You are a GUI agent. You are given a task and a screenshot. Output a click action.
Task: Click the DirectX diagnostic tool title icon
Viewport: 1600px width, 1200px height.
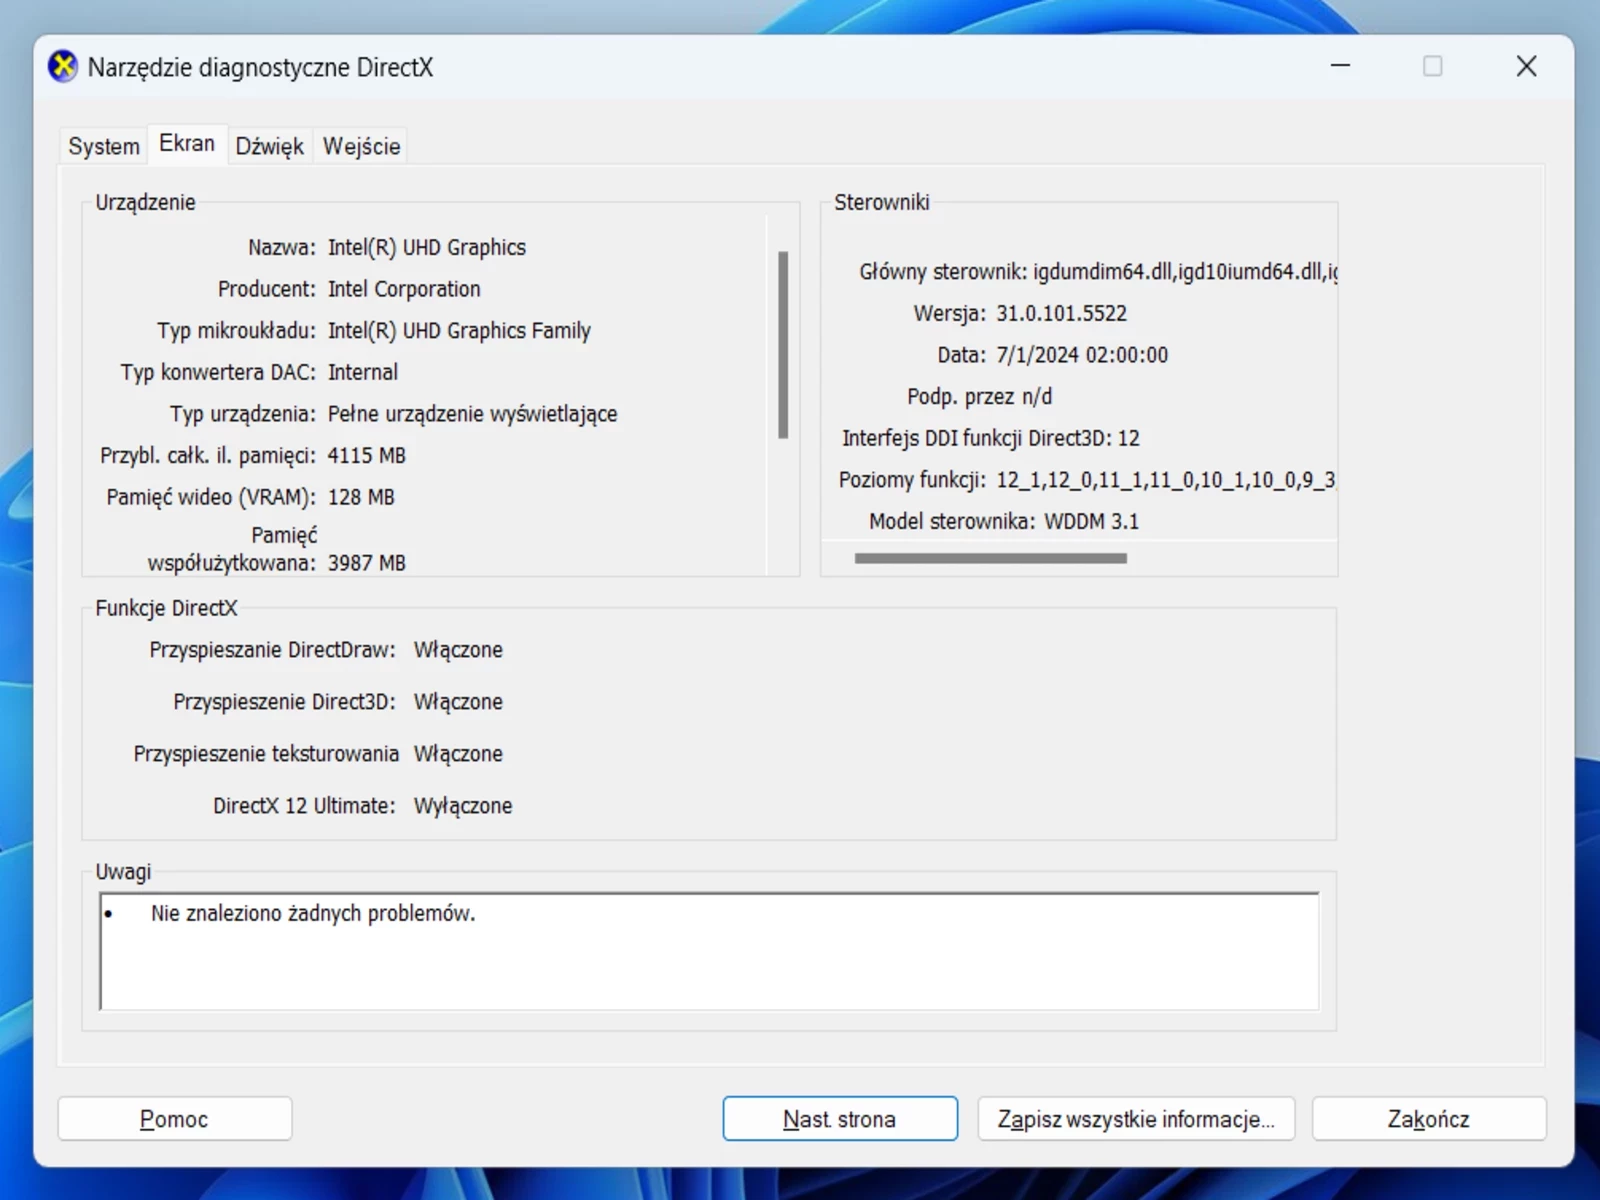click(x=63, y=67)
